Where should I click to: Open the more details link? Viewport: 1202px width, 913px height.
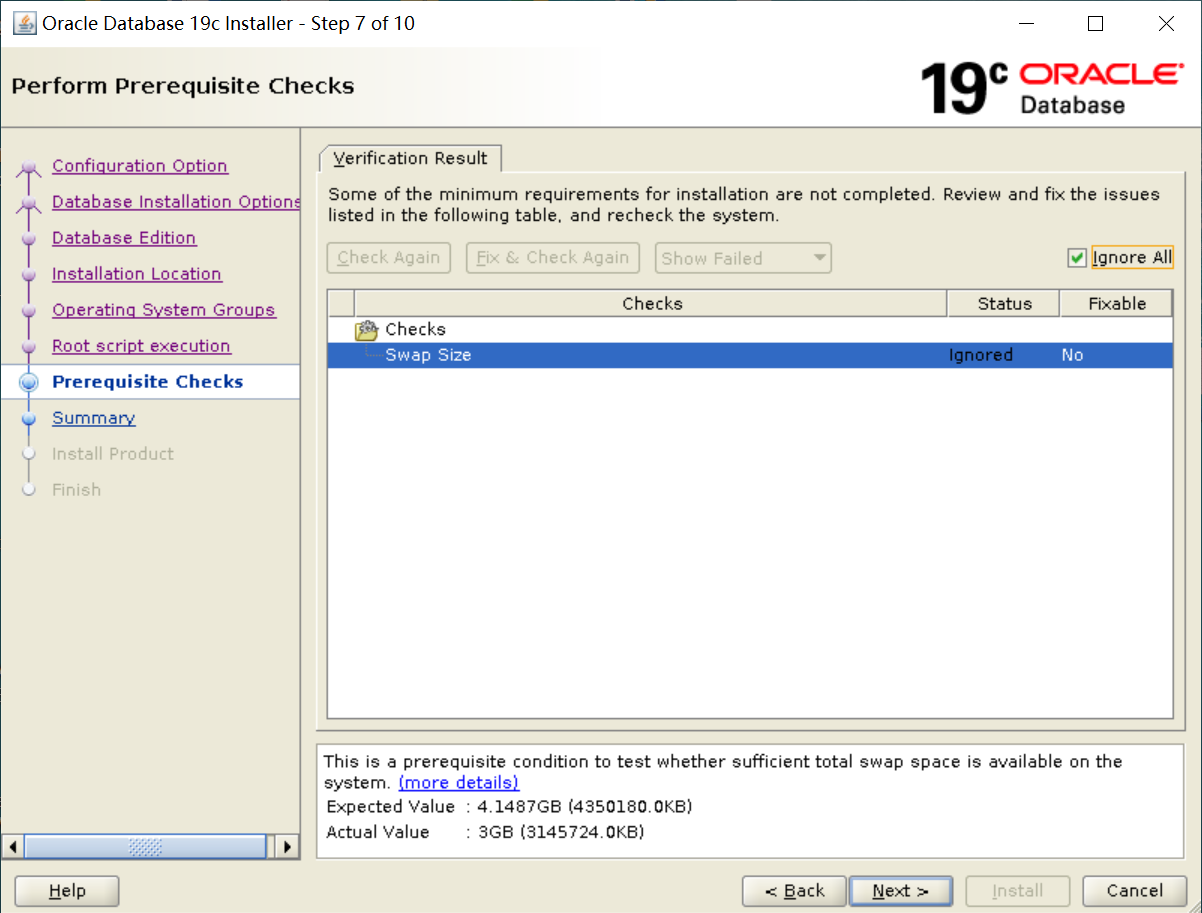point(459,783)
